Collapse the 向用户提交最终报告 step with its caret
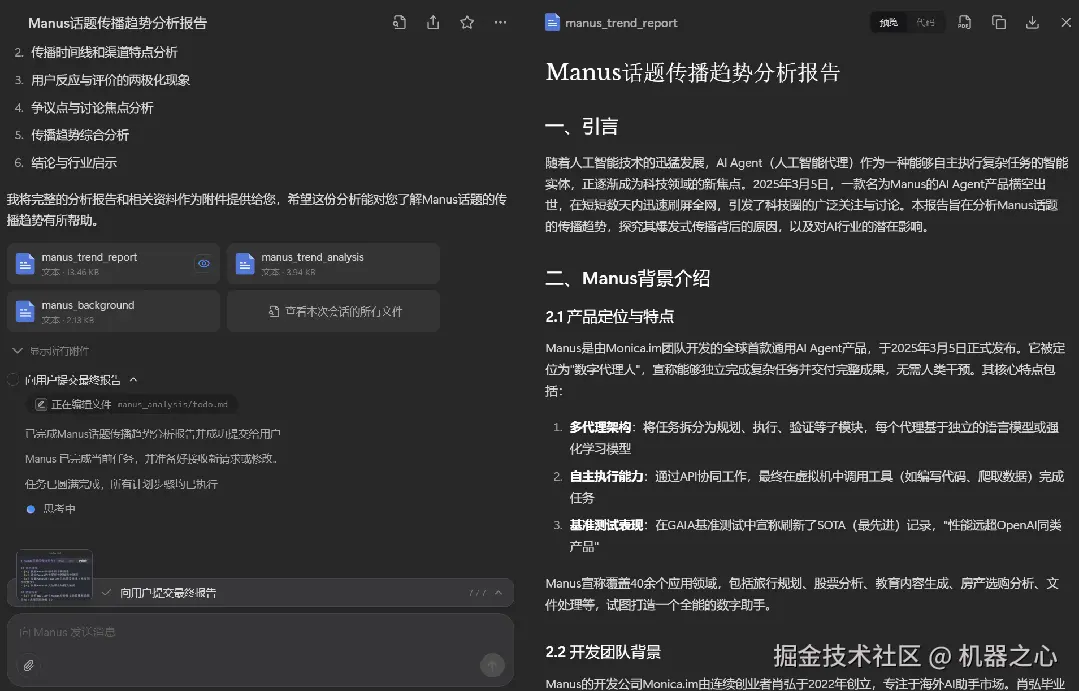Viewport: 1079px width, 691px height. [x=133, y=380]
